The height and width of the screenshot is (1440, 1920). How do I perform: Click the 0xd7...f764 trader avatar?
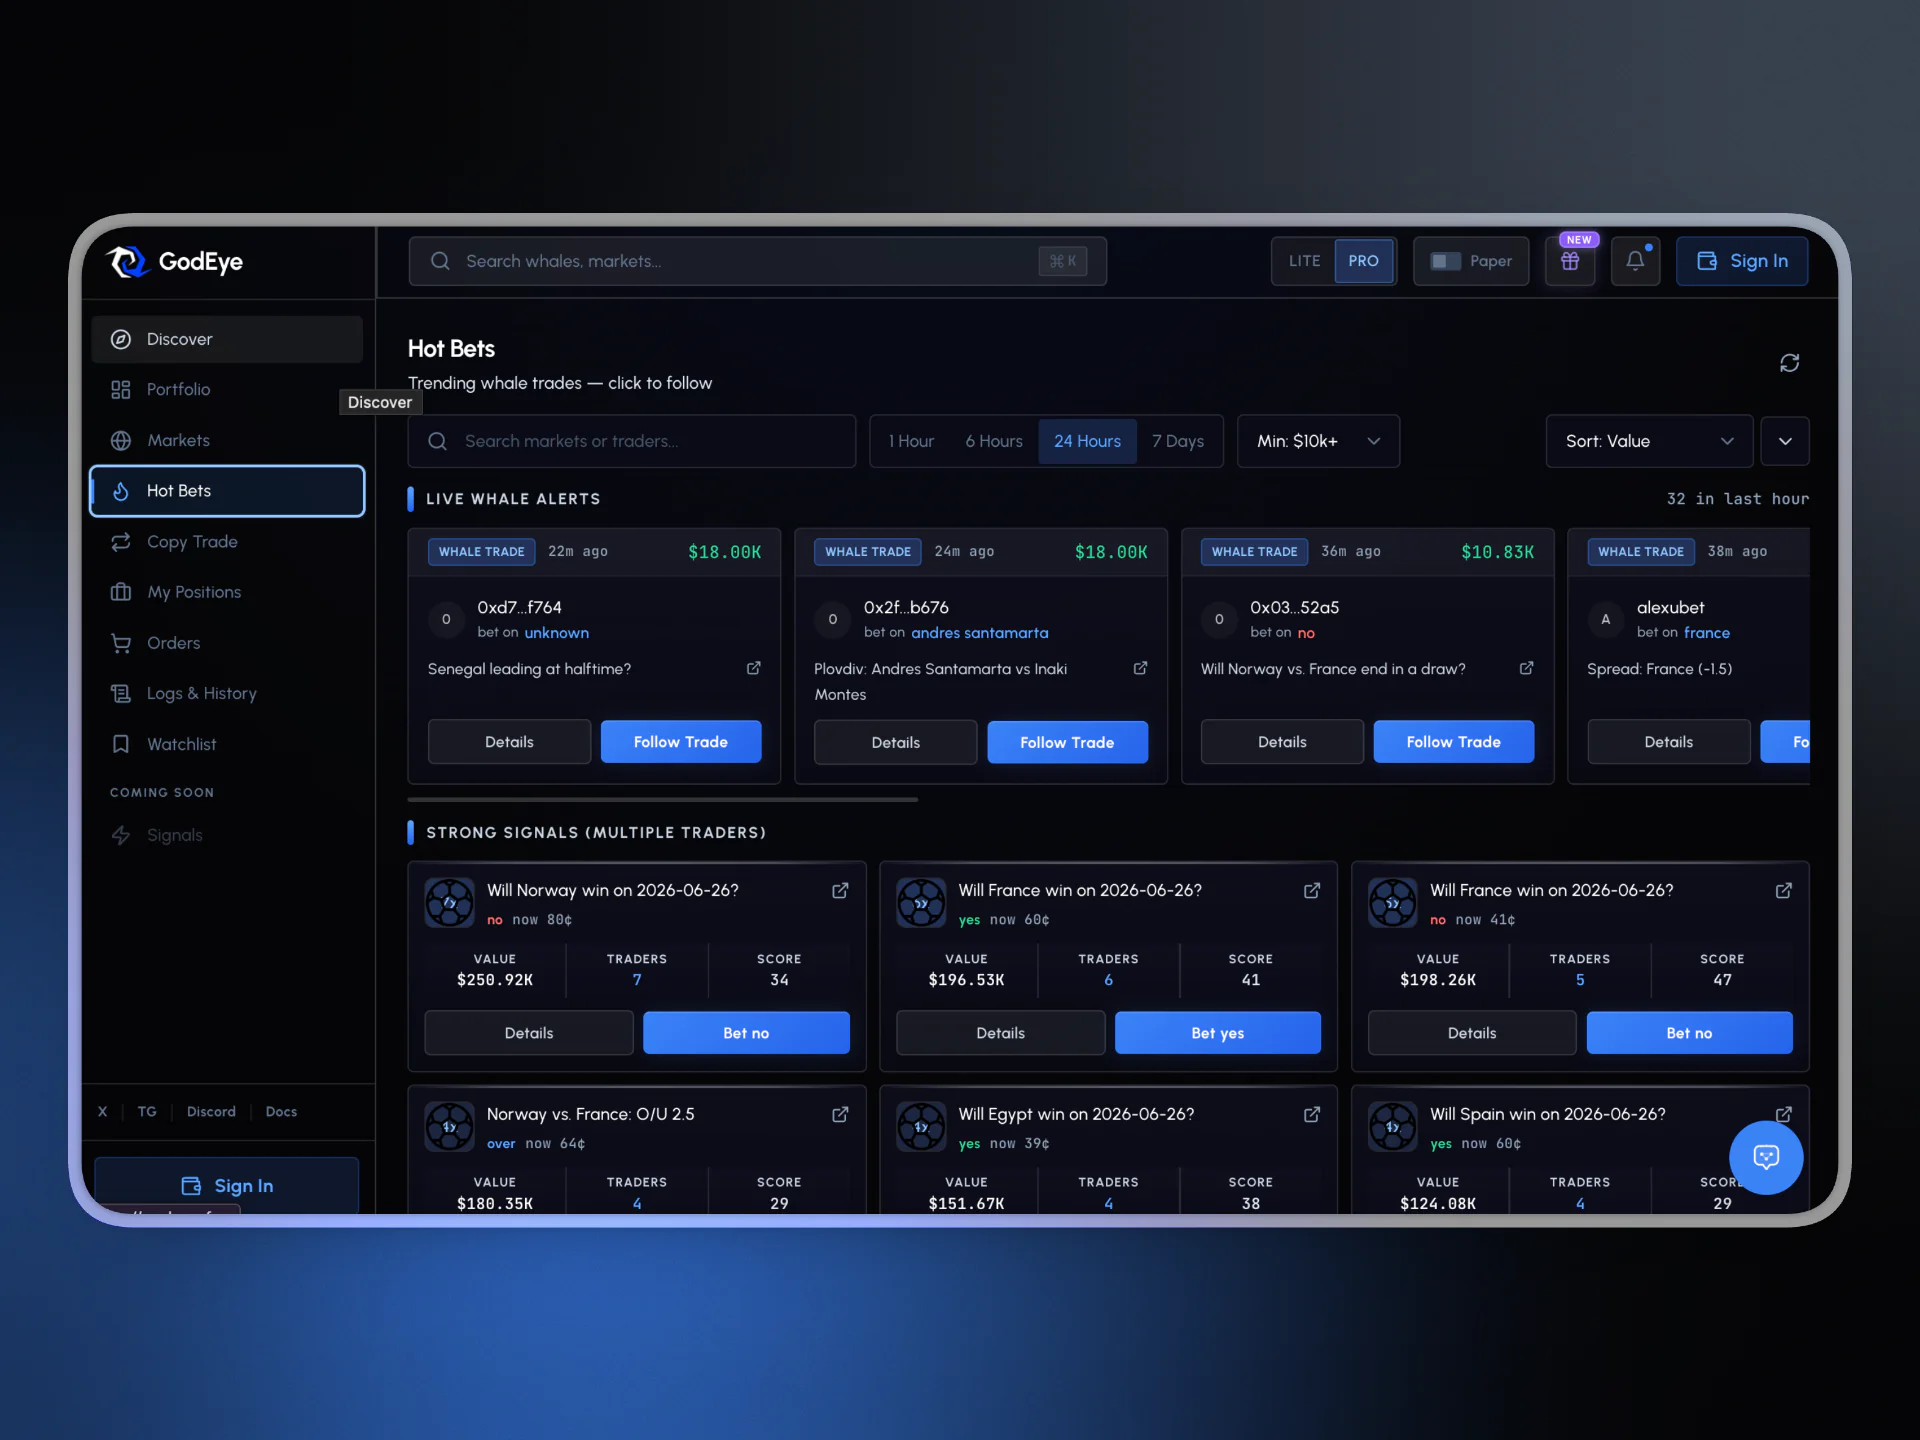point(446,619)
